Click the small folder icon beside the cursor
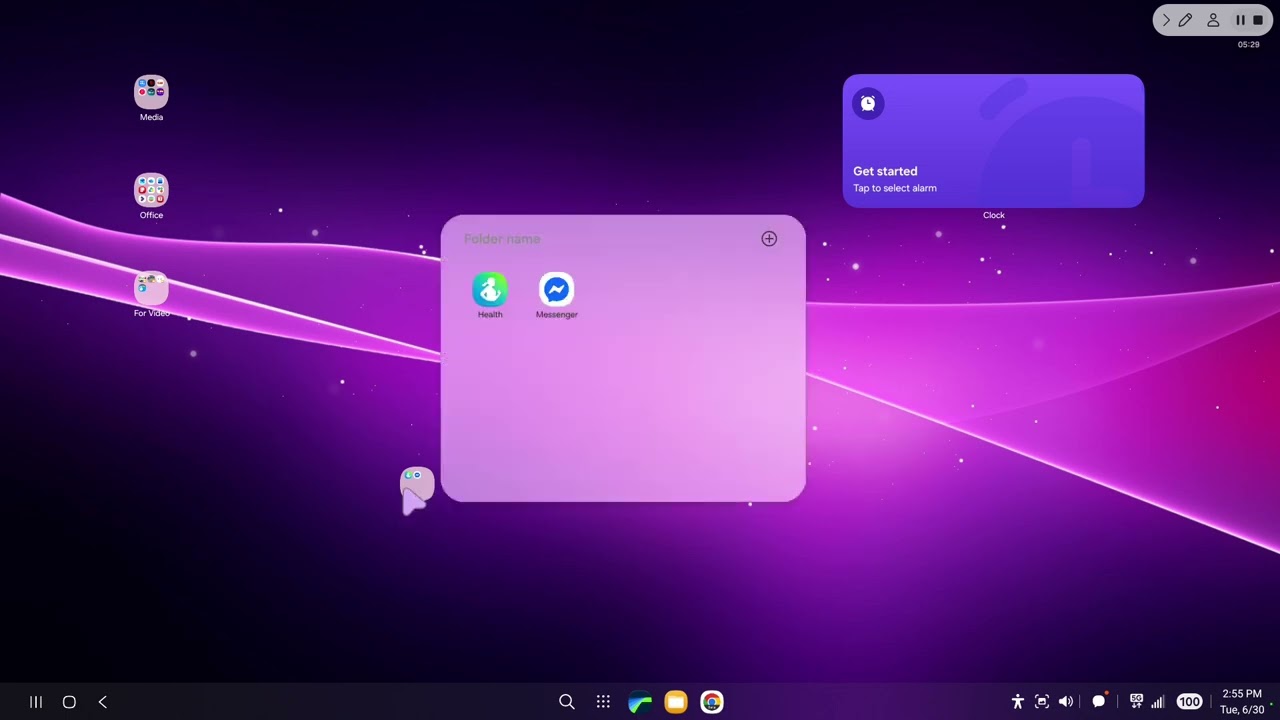1280x720 pixels. coord(417,484)
